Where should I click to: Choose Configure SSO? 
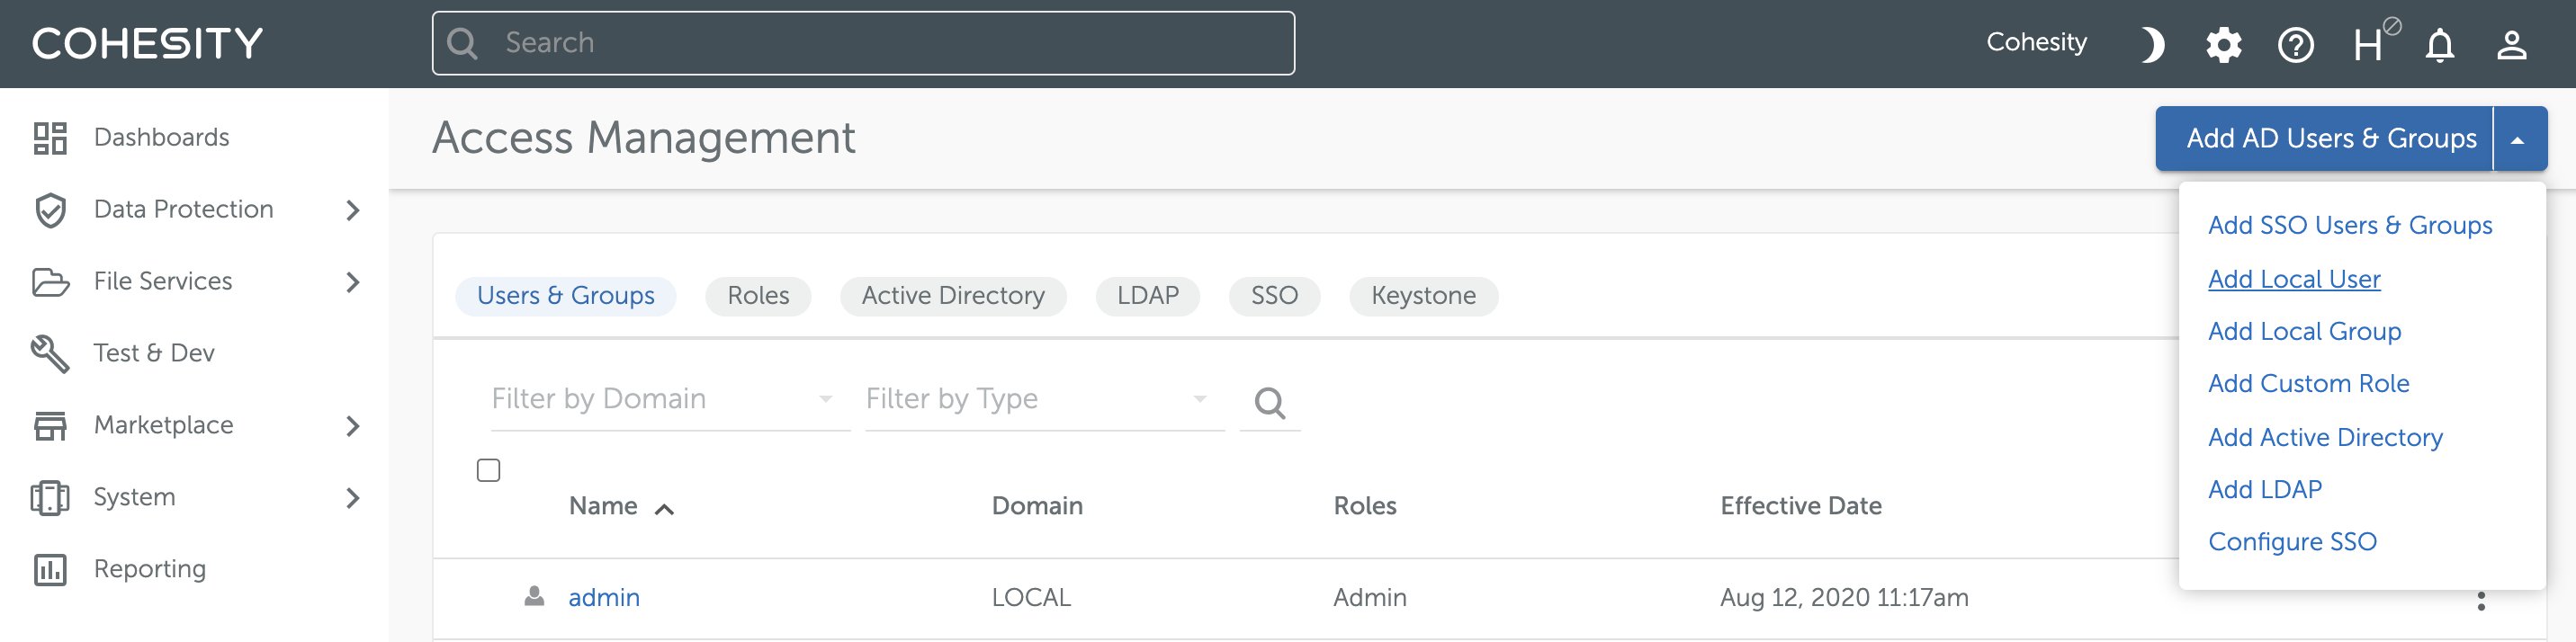point(2292,542)
